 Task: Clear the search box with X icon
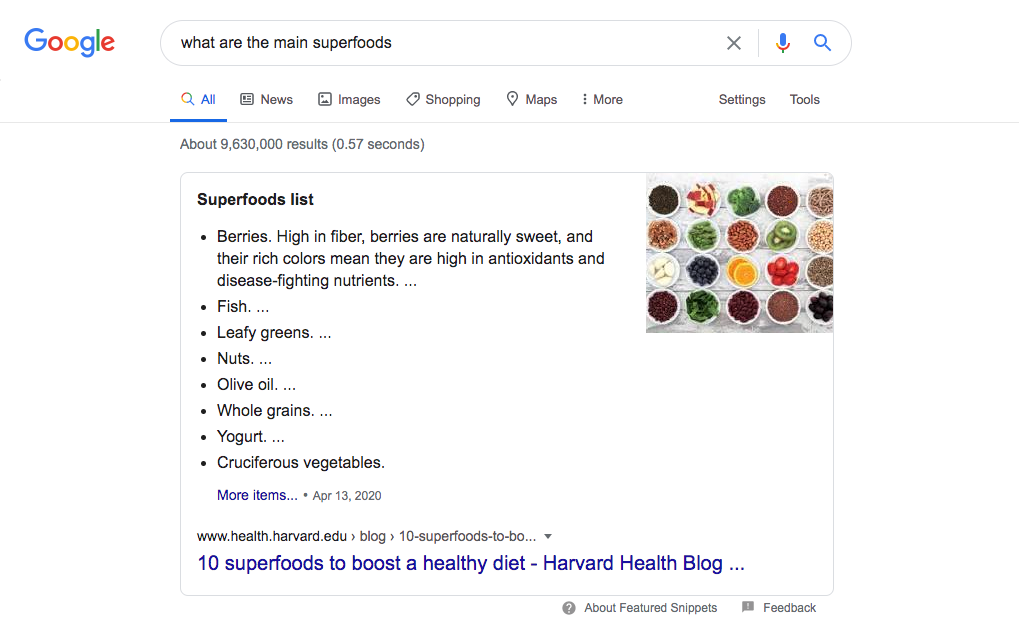pos(734,43)
